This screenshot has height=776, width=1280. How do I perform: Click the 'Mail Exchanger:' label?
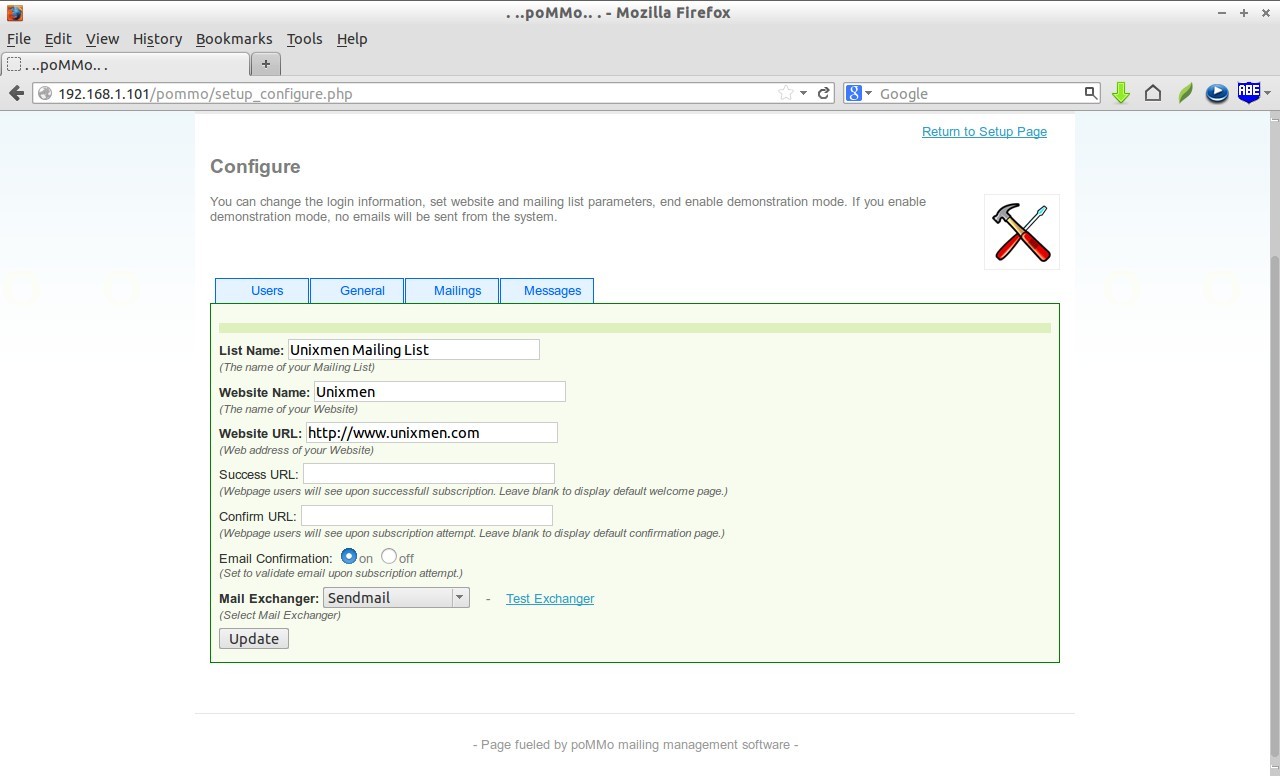[269, 598]
